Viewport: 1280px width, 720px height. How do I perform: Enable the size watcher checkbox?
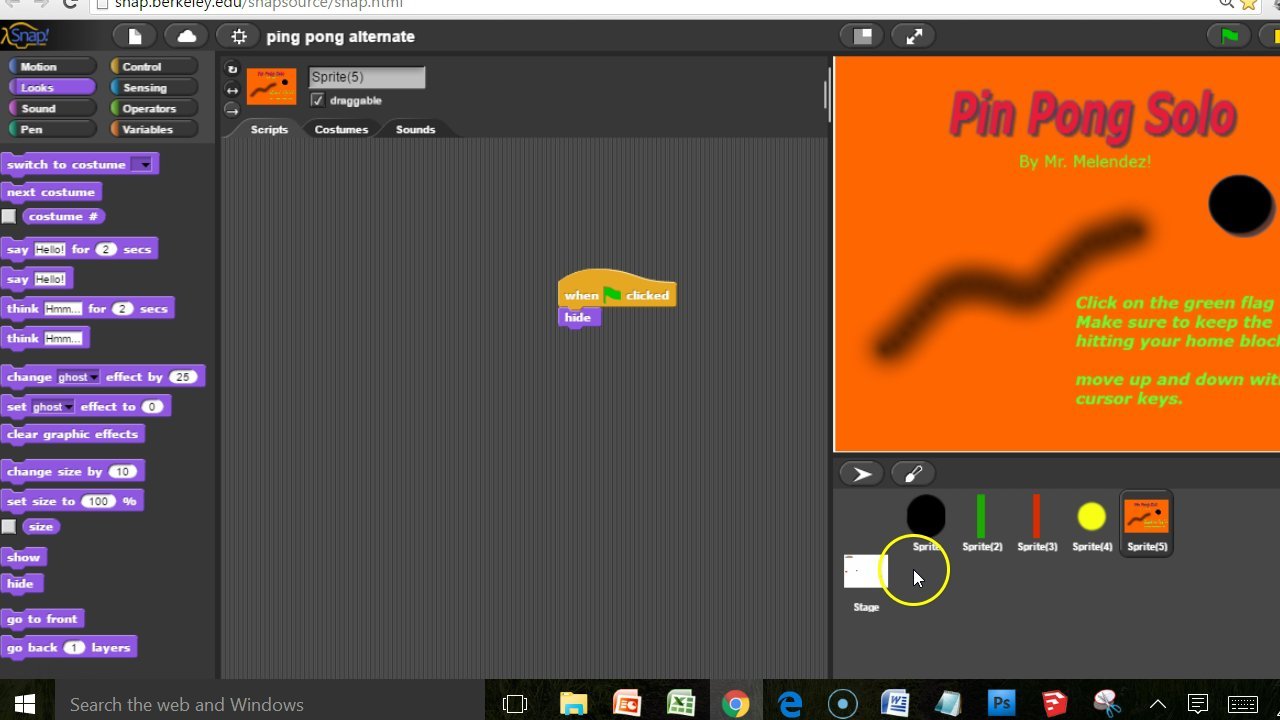(x=9, y=526)
